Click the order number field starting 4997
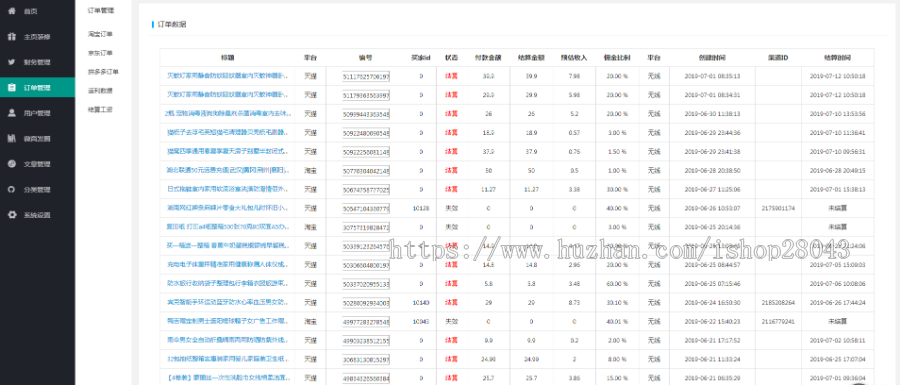This screenshot has height=385, width=900. [x=366, y=321]
